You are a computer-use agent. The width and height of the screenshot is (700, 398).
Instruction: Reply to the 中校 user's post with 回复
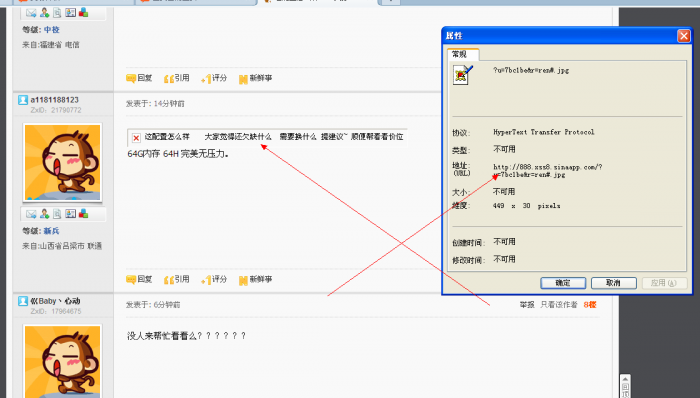pyautogui.click(x=139, y=79)
